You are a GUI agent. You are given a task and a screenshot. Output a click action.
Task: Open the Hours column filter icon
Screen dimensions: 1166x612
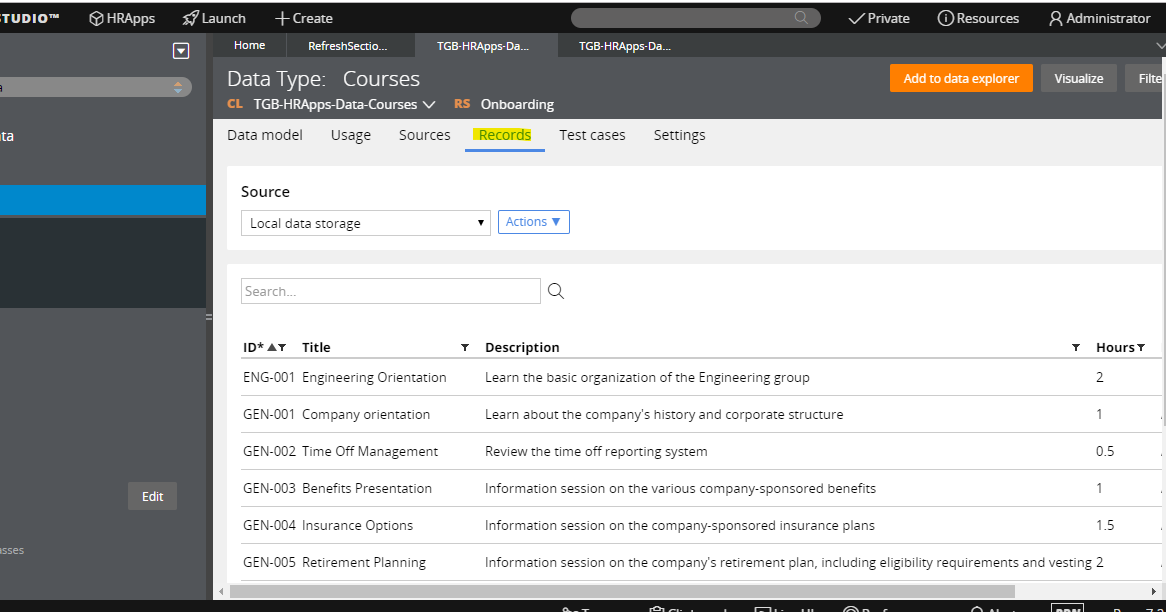(1141, 347)
